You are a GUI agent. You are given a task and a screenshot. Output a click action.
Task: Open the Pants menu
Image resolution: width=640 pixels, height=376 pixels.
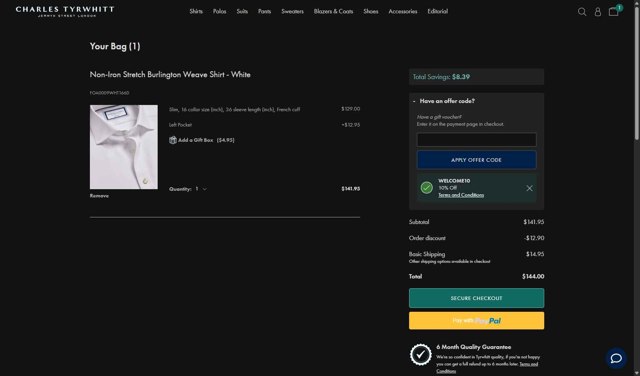pos(264,11)
